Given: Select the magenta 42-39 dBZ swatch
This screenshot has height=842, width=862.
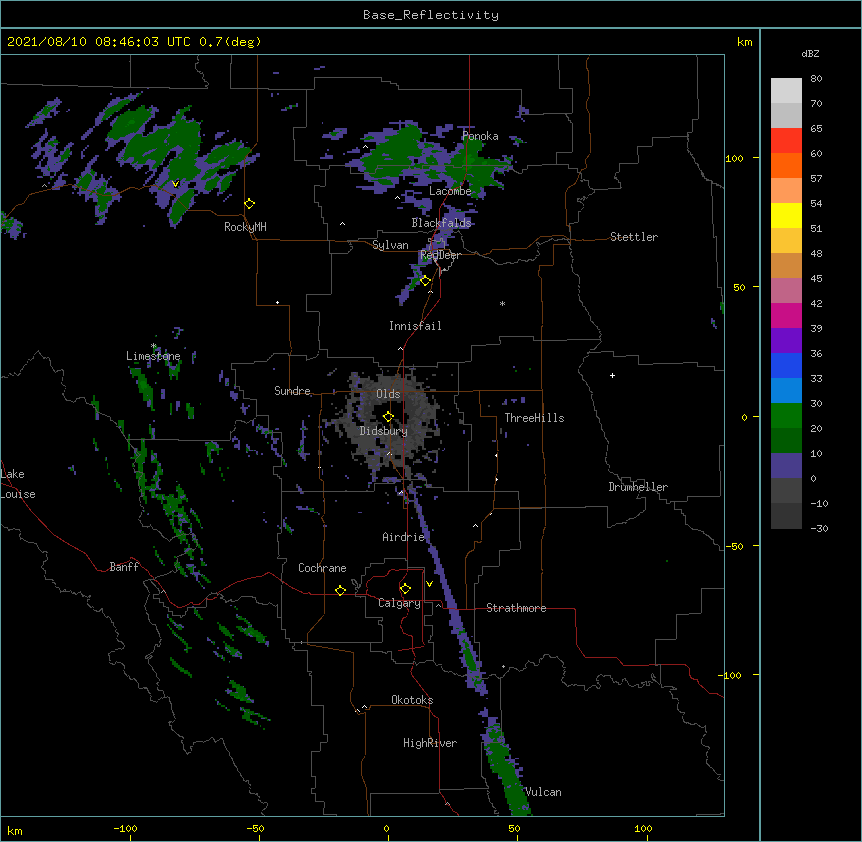Looking at the screenshot, I should (786, 315).
